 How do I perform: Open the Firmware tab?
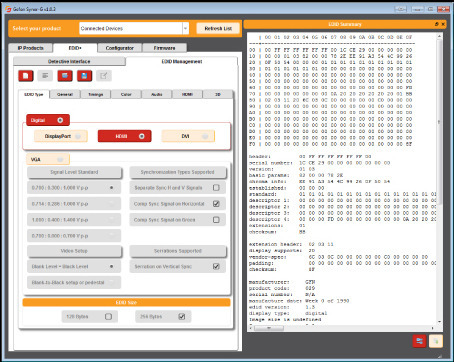(164, 48)
